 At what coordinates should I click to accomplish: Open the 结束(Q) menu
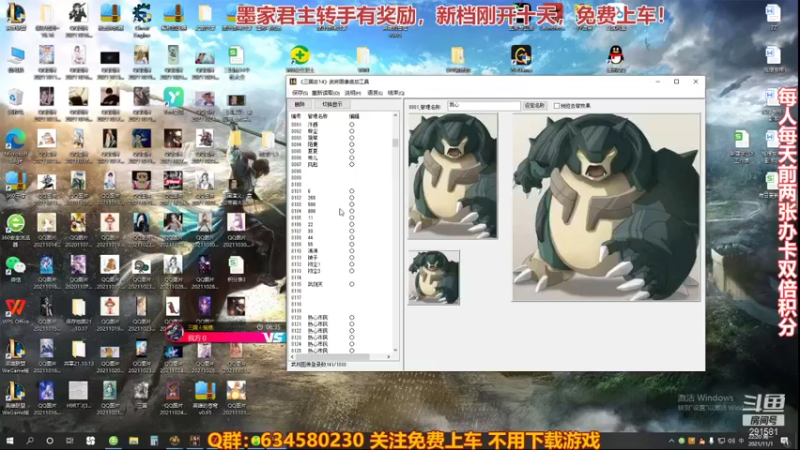click(x=396, y=93)
